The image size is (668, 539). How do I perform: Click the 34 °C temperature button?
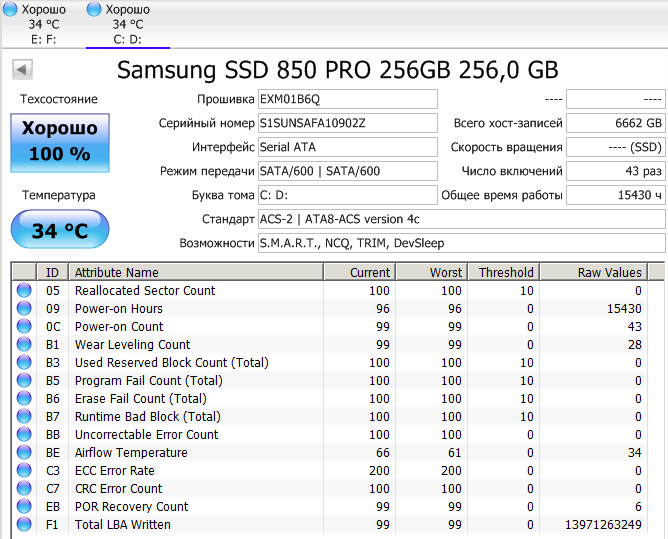point(60,229)
